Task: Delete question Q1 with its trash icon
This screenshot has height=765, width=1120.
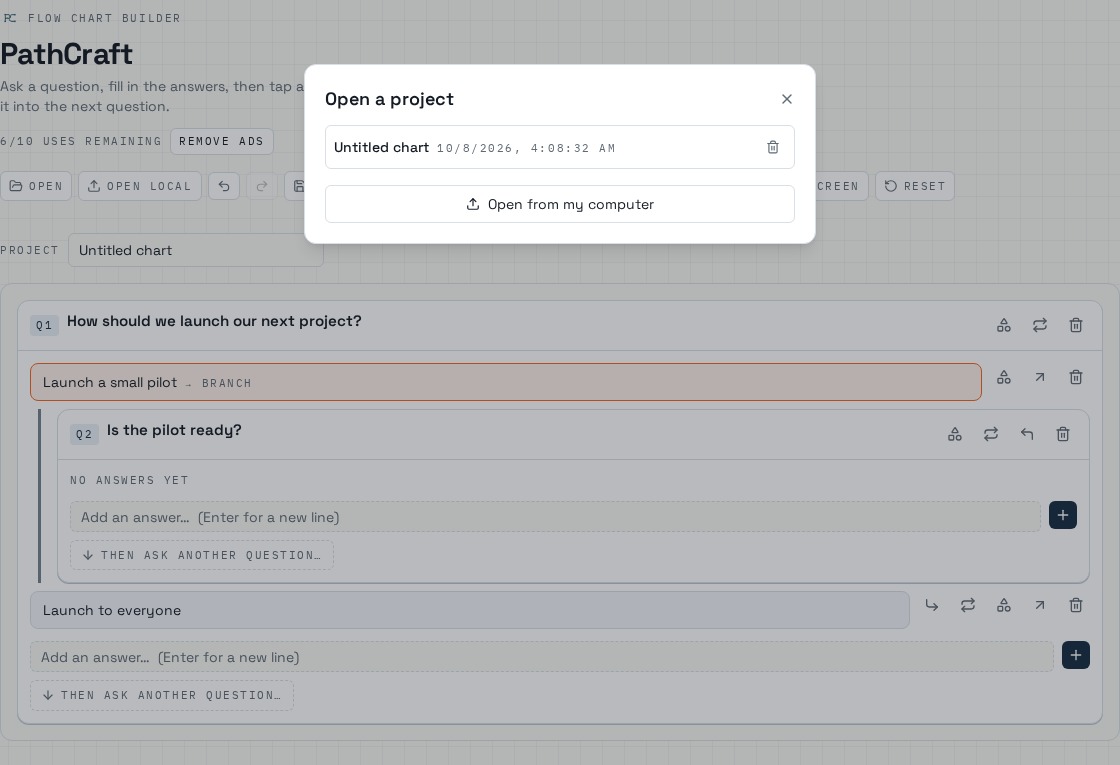Action: [1076, 326]
